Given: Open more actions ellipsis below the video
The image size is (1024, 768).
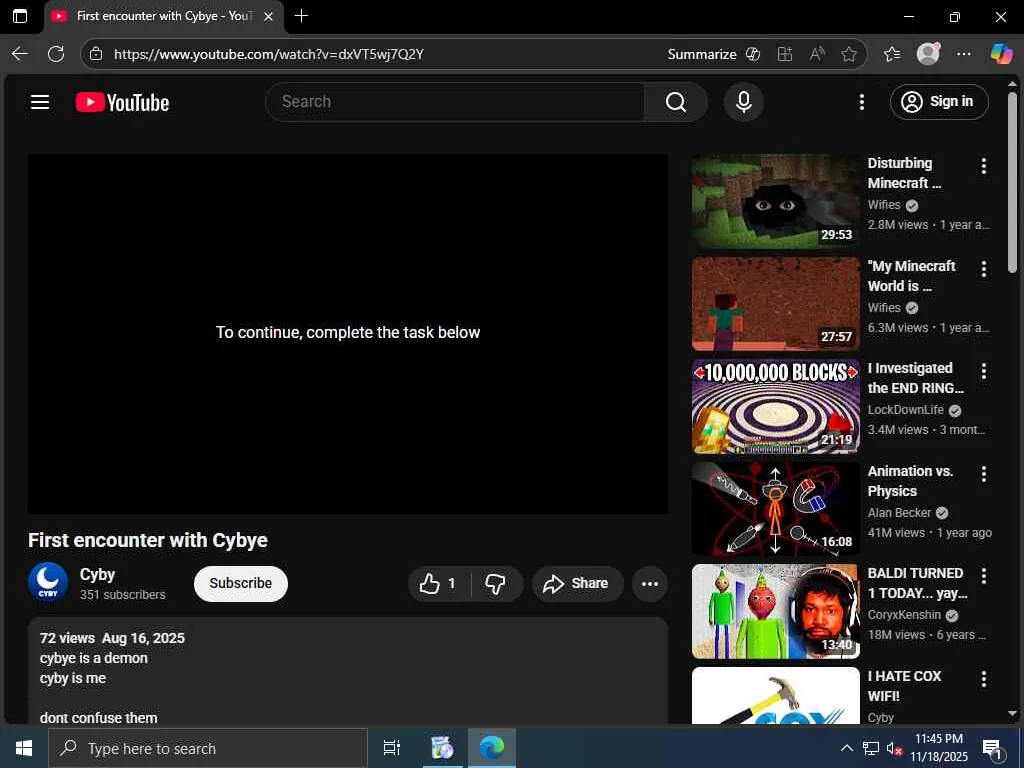Looking at the screenshot, I should pyautogui.click(x=650, y=583).
